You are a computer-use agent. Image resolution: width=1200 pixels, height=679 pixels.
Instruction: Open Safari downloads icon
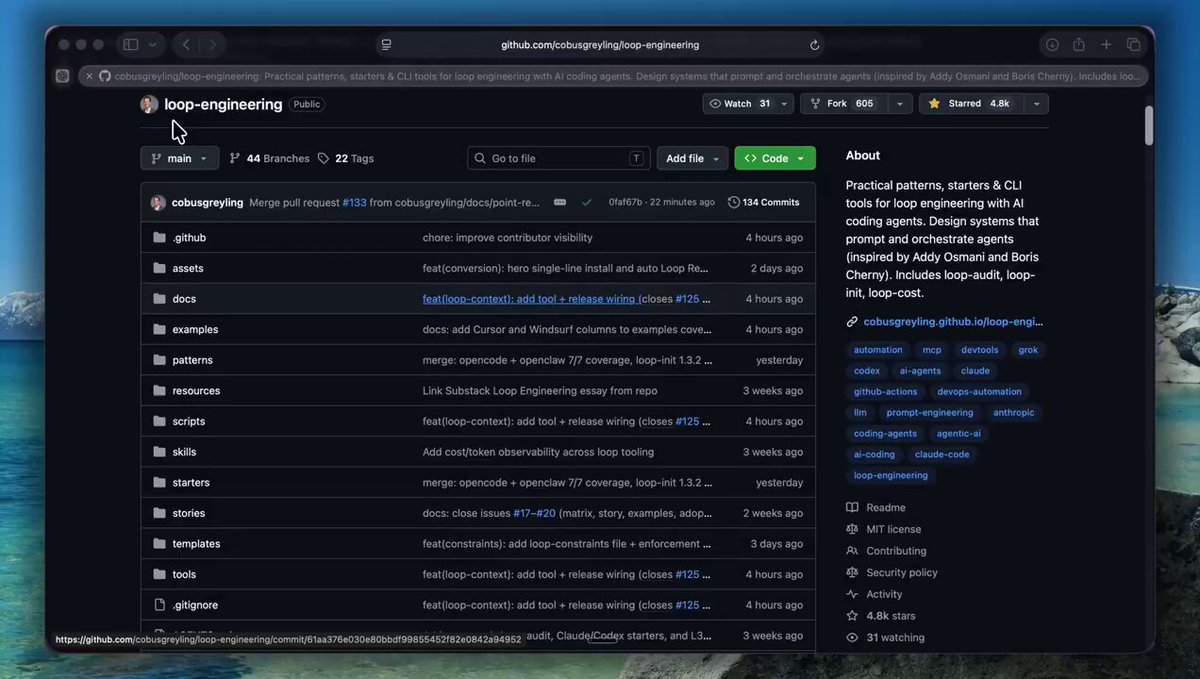pyautogui.click(x=1052, y=45)
